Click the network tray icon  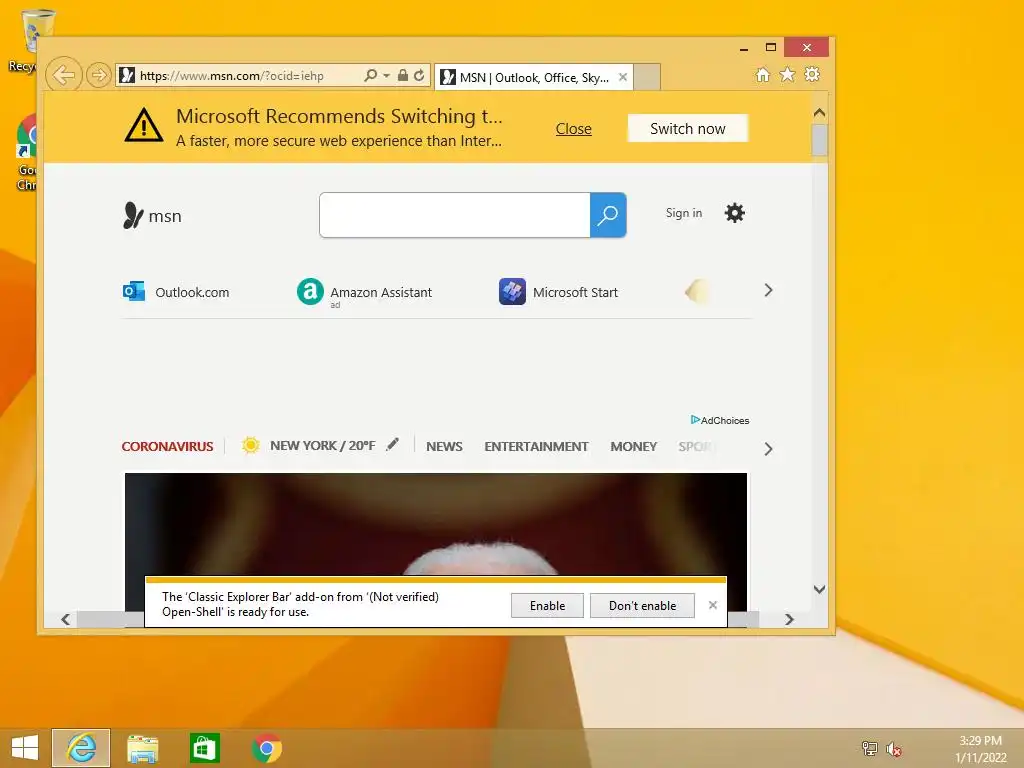pyautogui.click(x=870, y=748)
